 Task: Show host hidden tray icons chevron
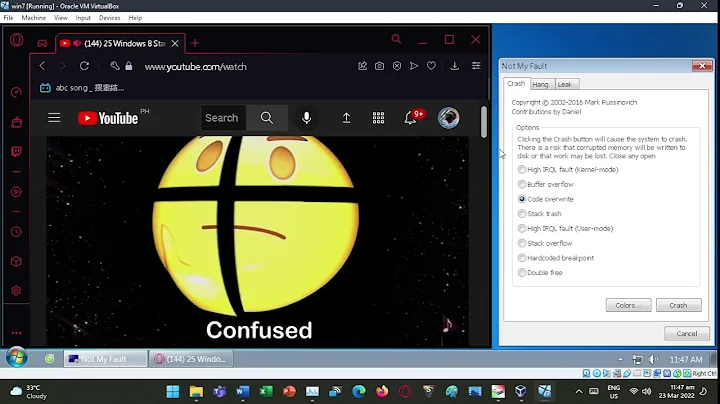(579, 392)
